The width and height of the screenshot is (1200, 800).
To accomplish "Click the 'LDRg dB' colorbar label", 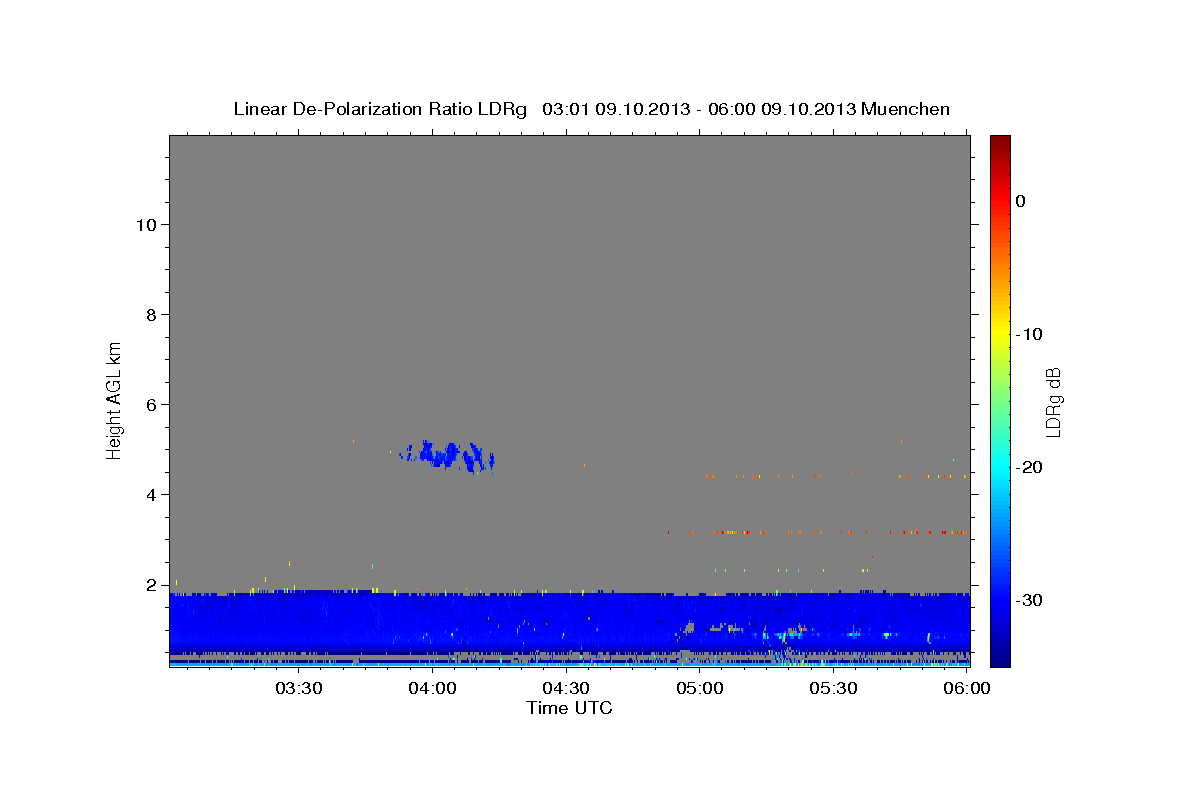I will (1052, 402).
